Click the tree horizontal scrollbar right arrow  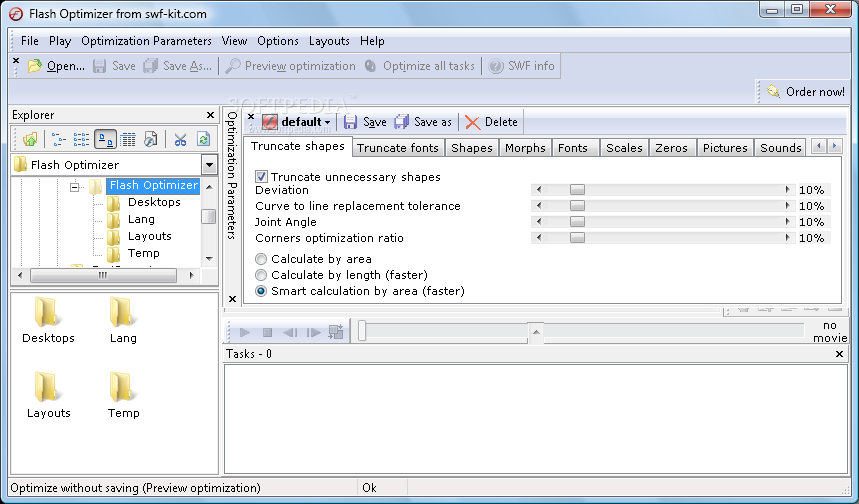[x=191, y=276]
